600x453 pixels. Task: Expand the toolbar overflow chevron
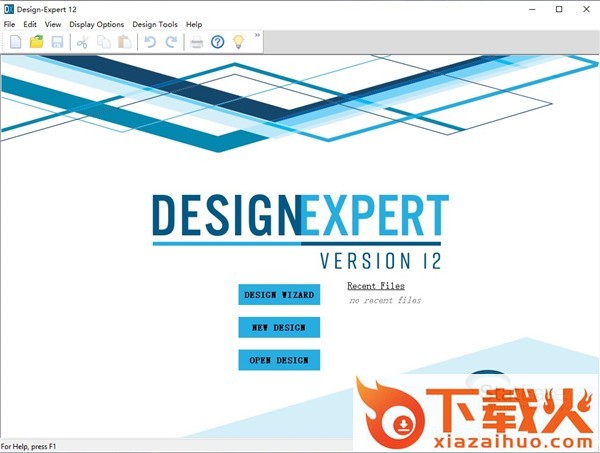(x=257, y=35)
